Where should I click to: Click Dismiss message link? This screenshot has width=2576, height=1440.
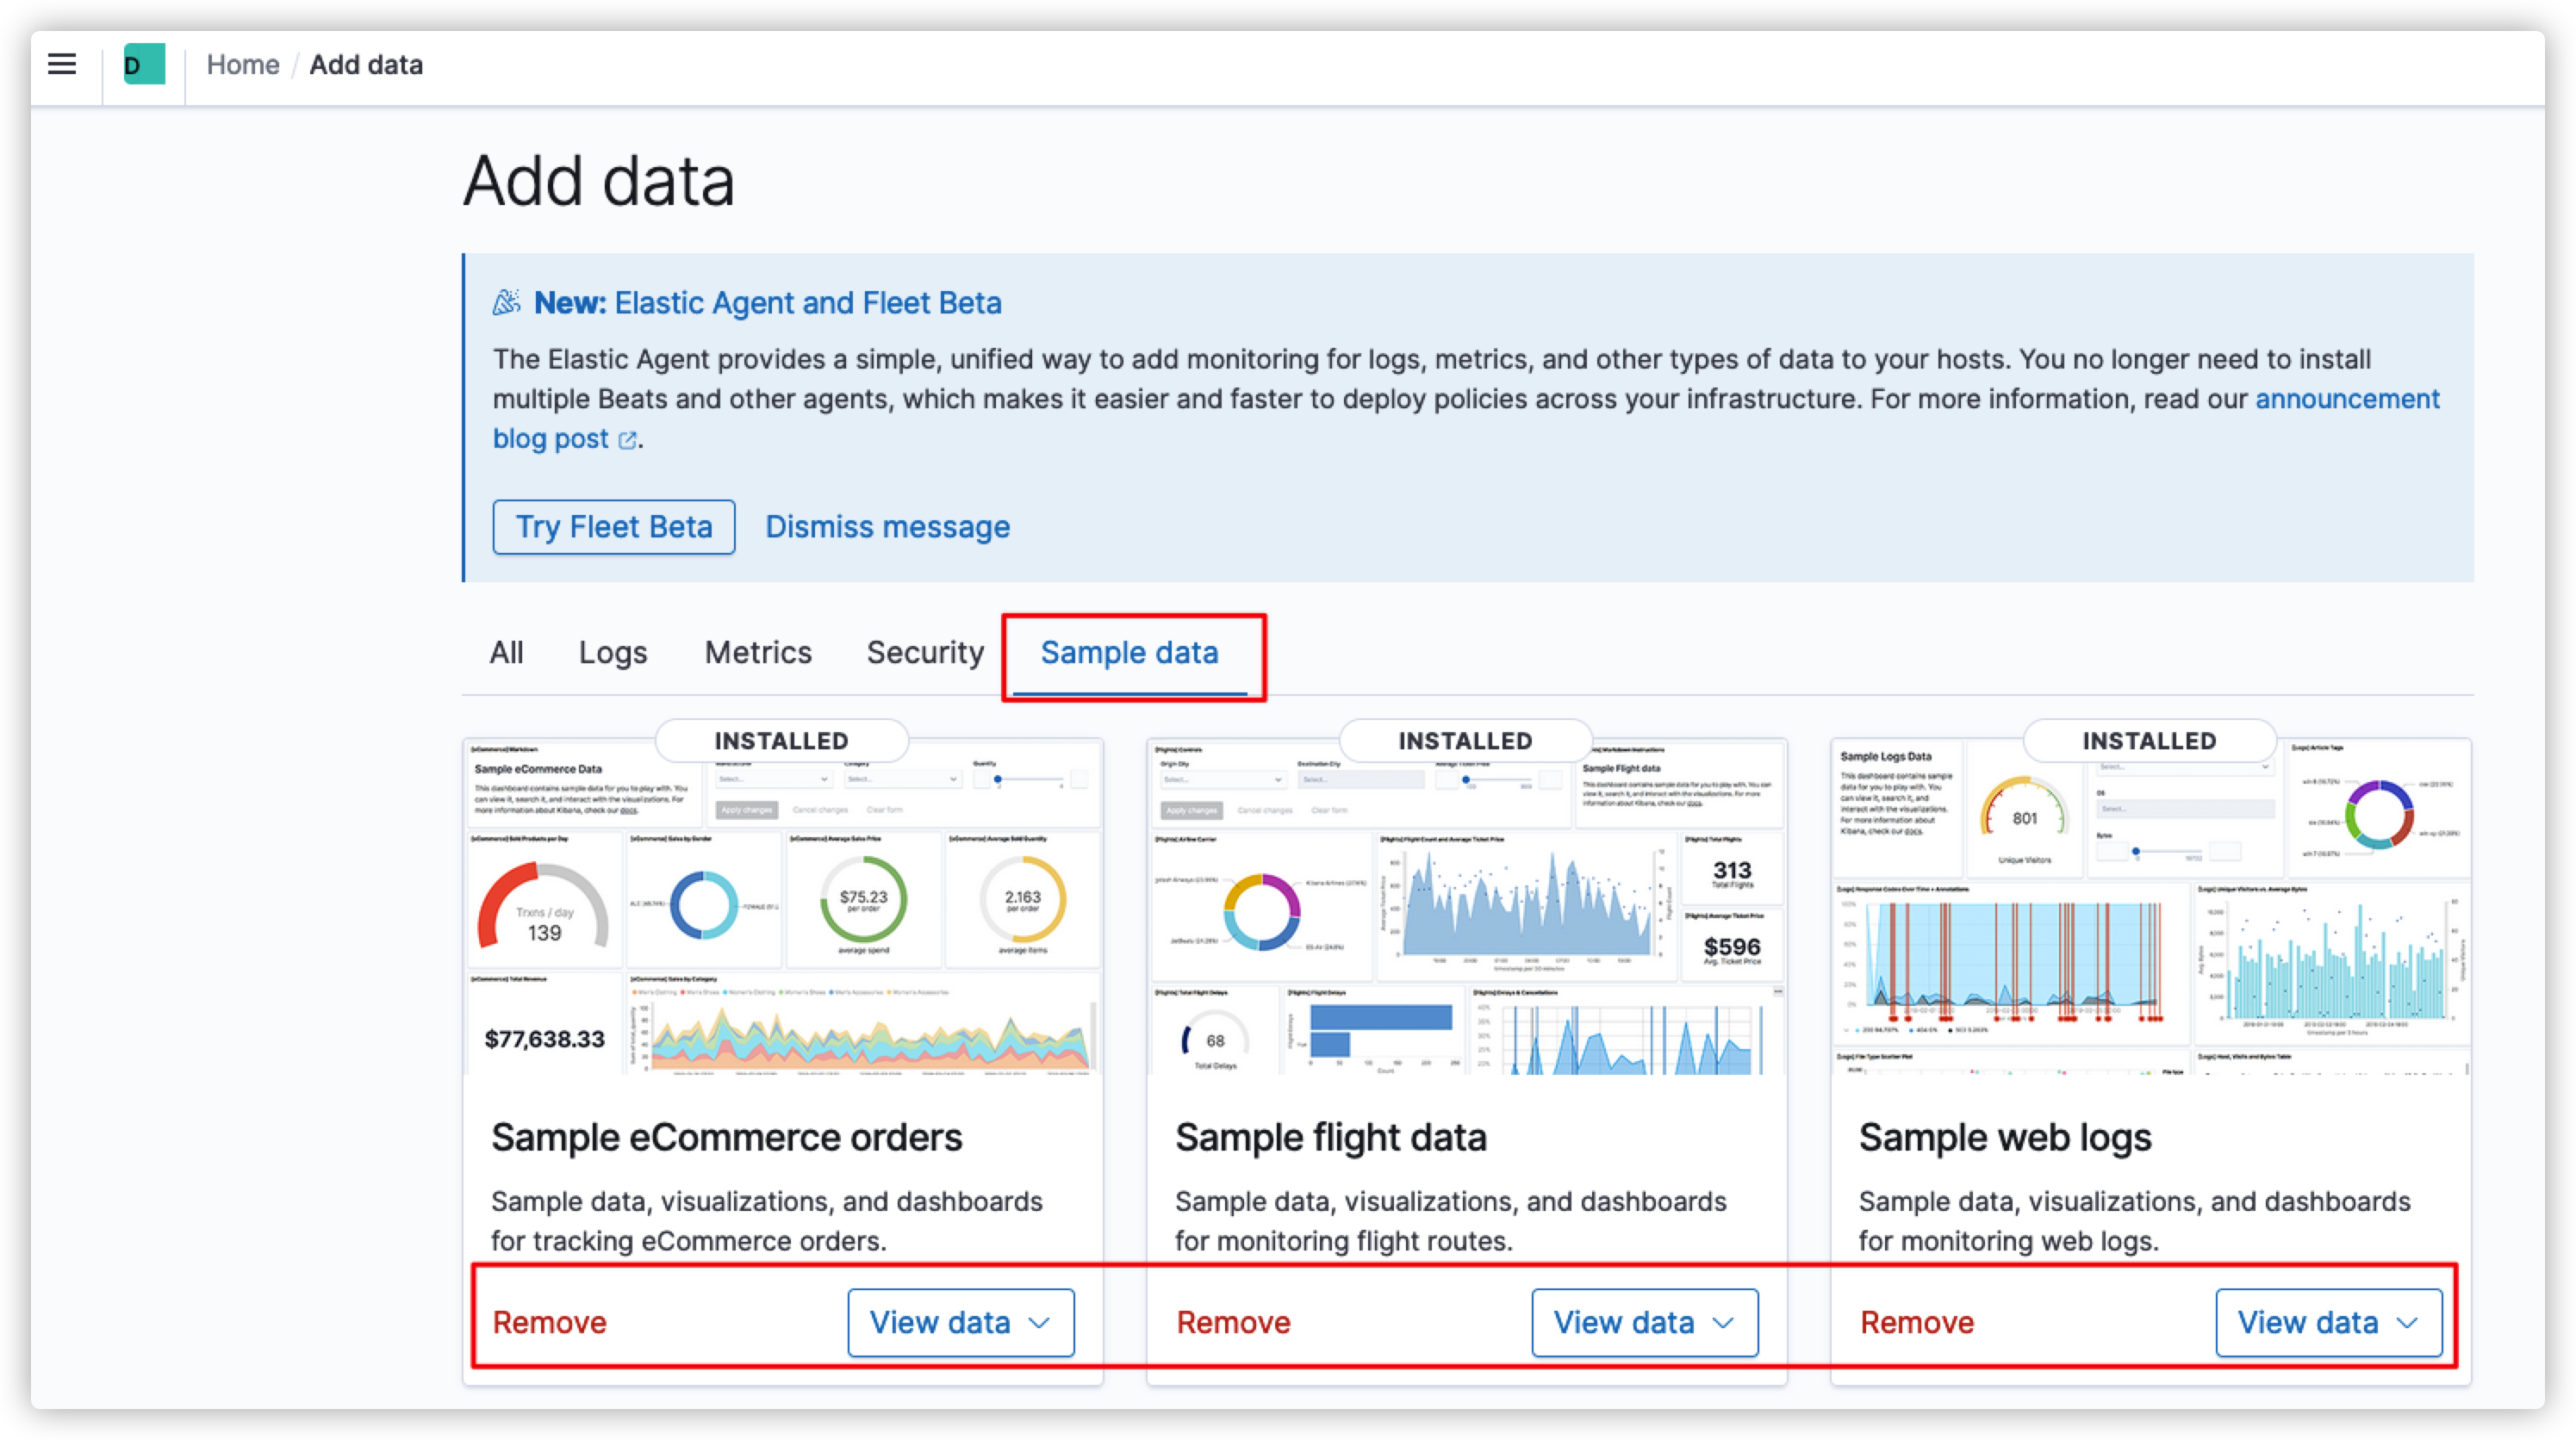(887, 527)
